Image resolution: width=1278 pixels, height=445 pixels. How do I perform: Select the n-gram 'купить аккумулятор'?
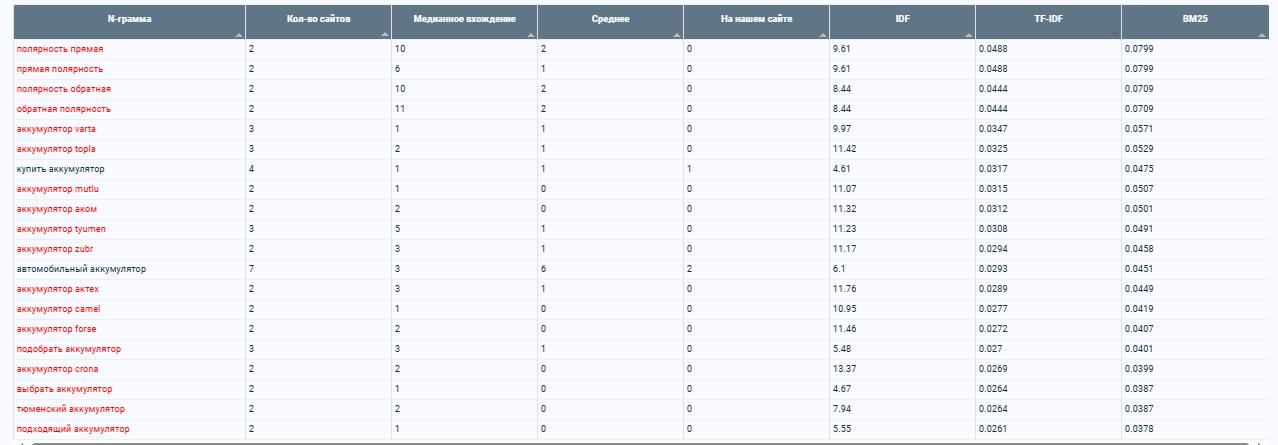(x=60, y=169)
